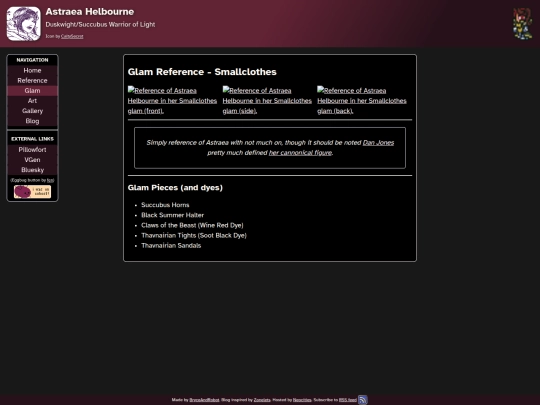Click the 'Made by' author link in footer

[x=204, y=400]
